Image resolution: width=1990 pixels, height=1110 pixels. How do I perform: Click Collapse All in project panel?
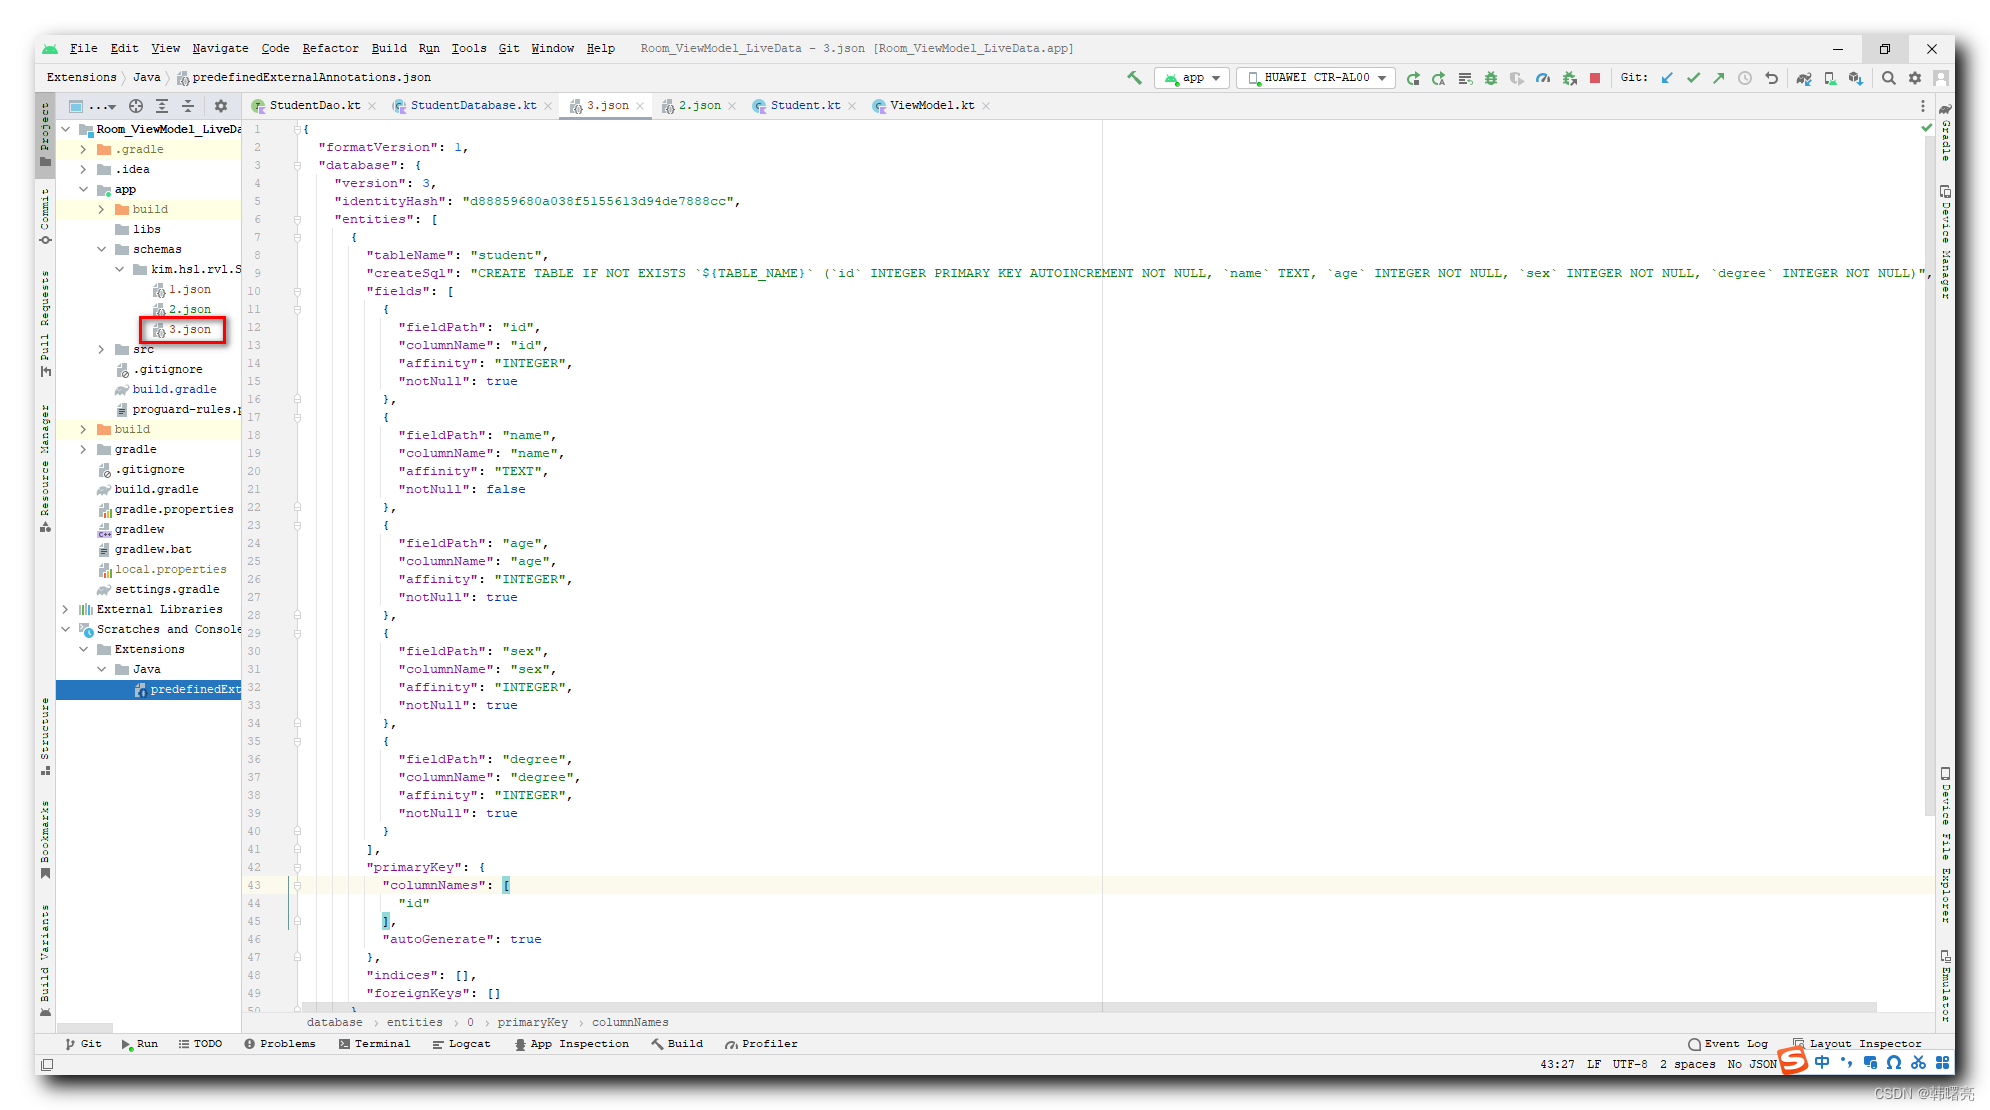click(x=188, y=106)
